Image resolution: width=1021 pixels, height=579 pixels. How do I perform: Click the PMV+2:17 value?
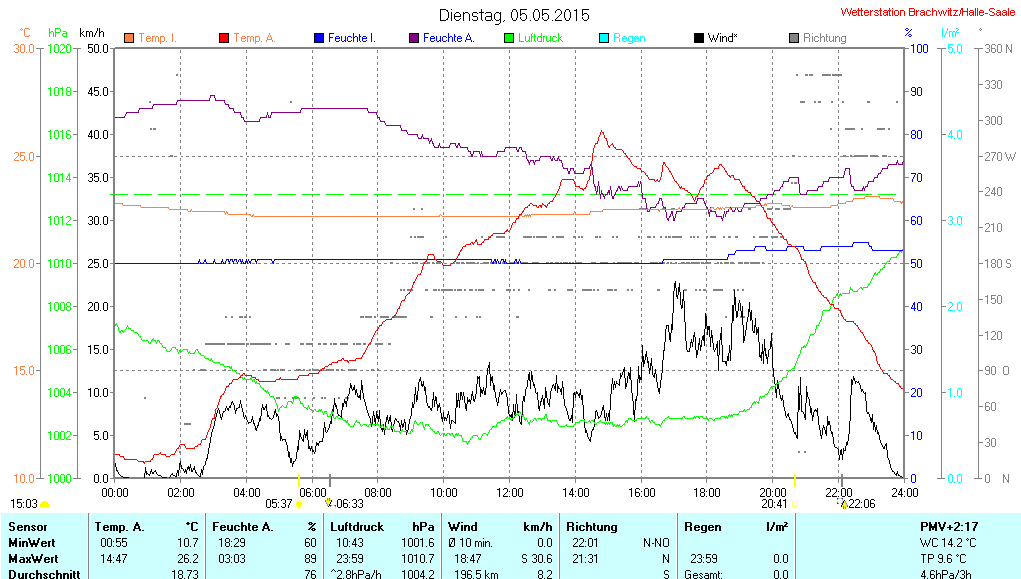[948, 526]
